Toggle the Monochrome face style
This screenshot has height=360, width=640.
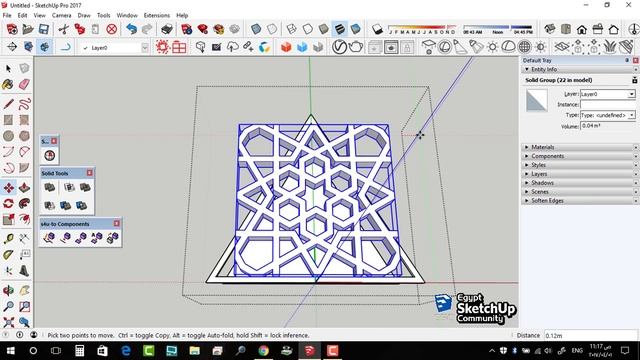356,29
